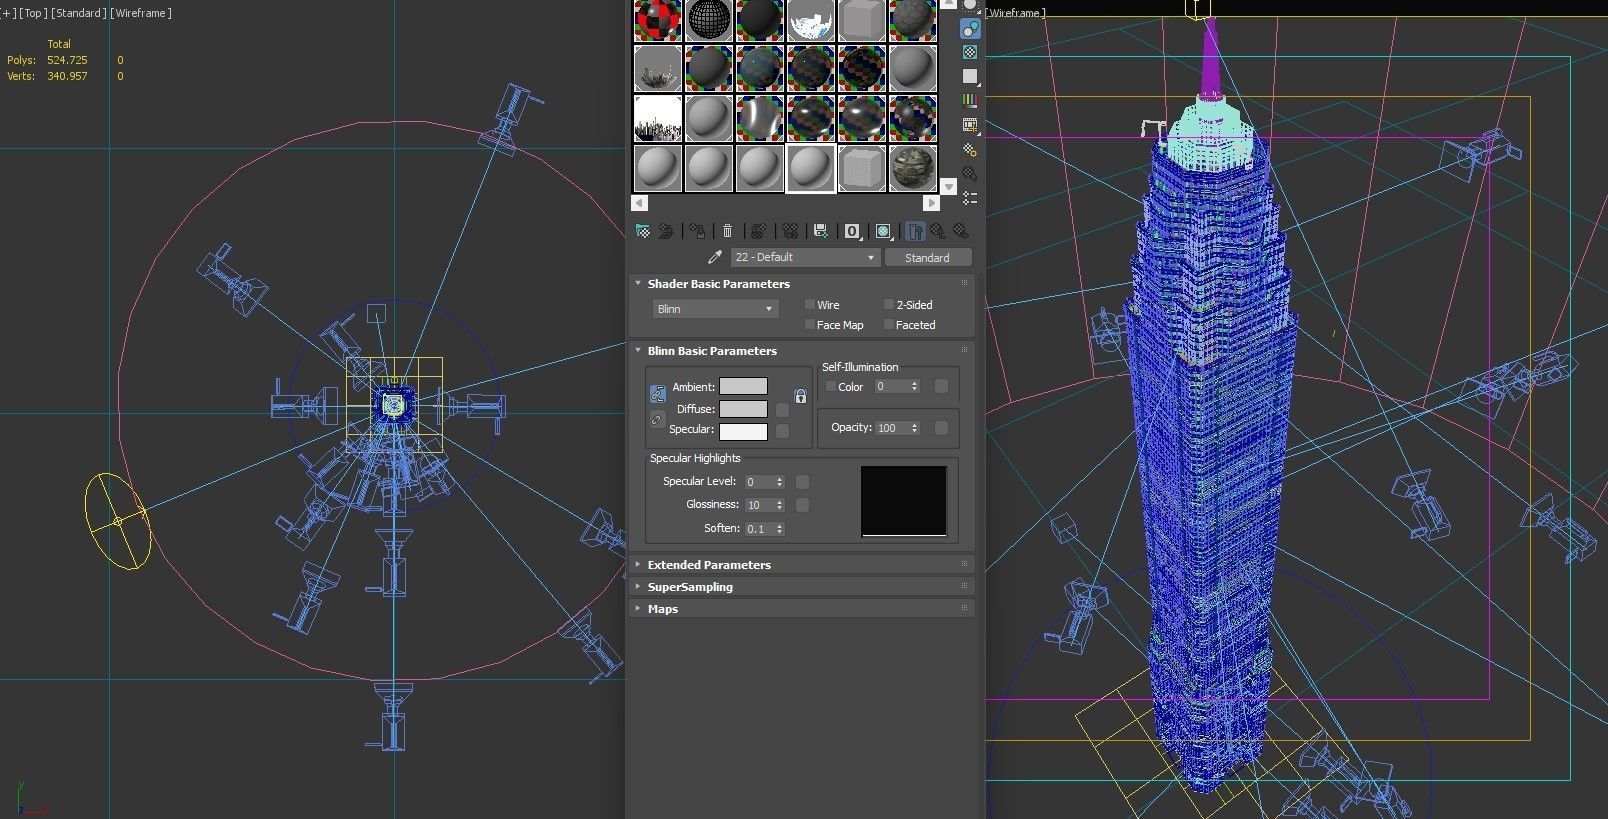Open the [+] viewport general menu
The height and width of the screenshot is (819, 1608).
pyautogui.click(x=8, y=13)
